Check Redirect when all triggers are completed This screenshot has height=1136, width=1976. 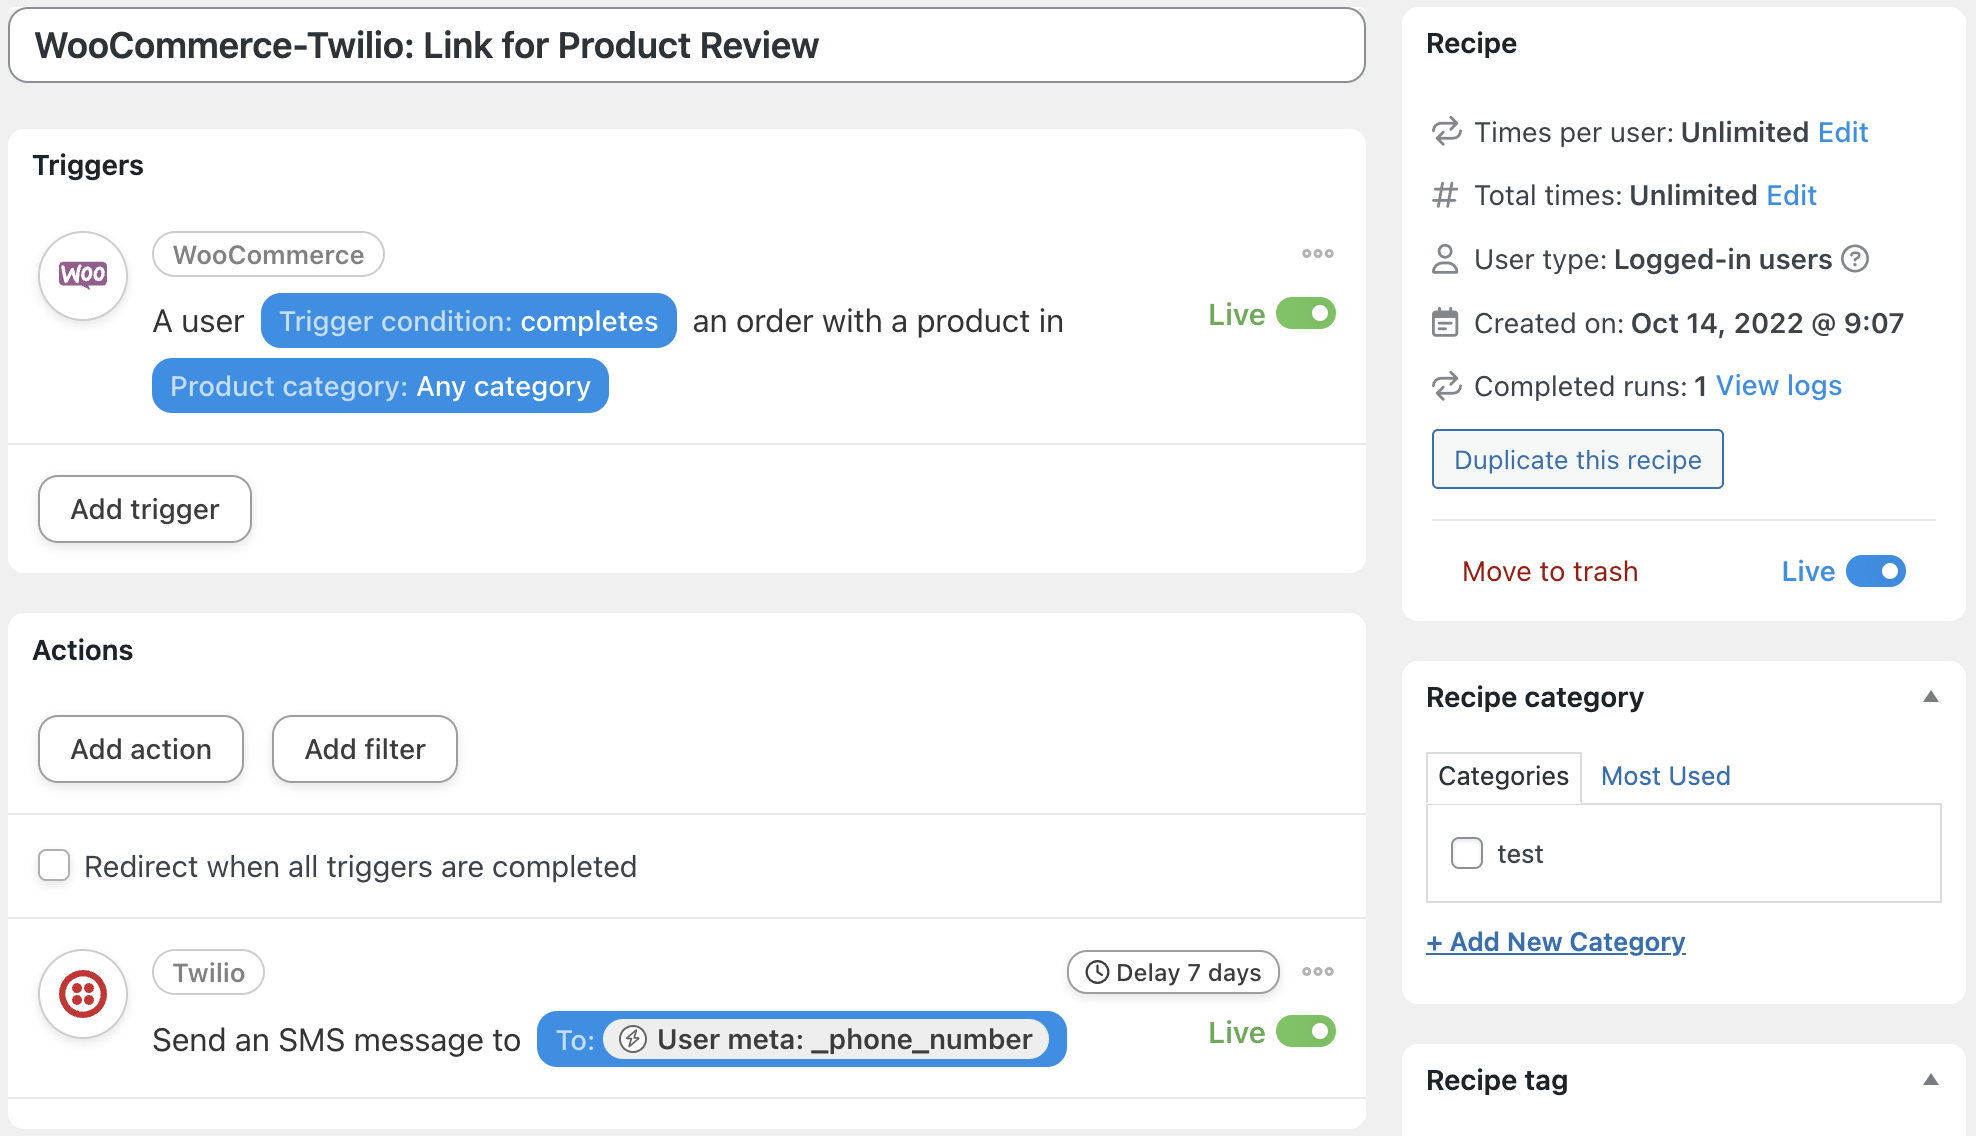pos(54,865)
